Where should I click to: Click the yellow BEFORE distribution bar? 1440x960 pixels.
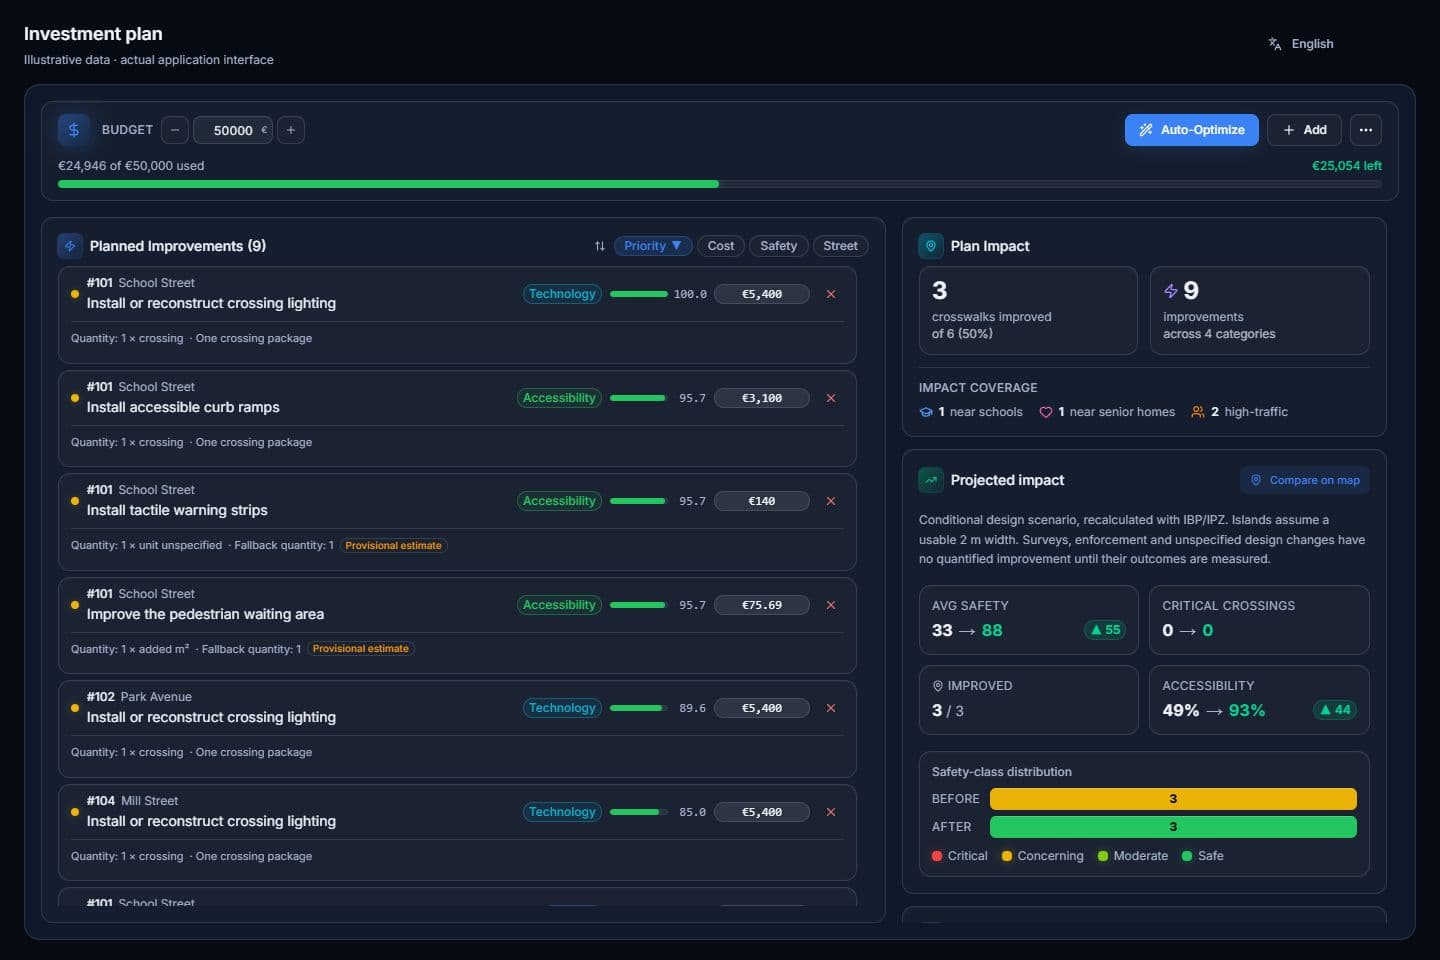coord(1173,799)
